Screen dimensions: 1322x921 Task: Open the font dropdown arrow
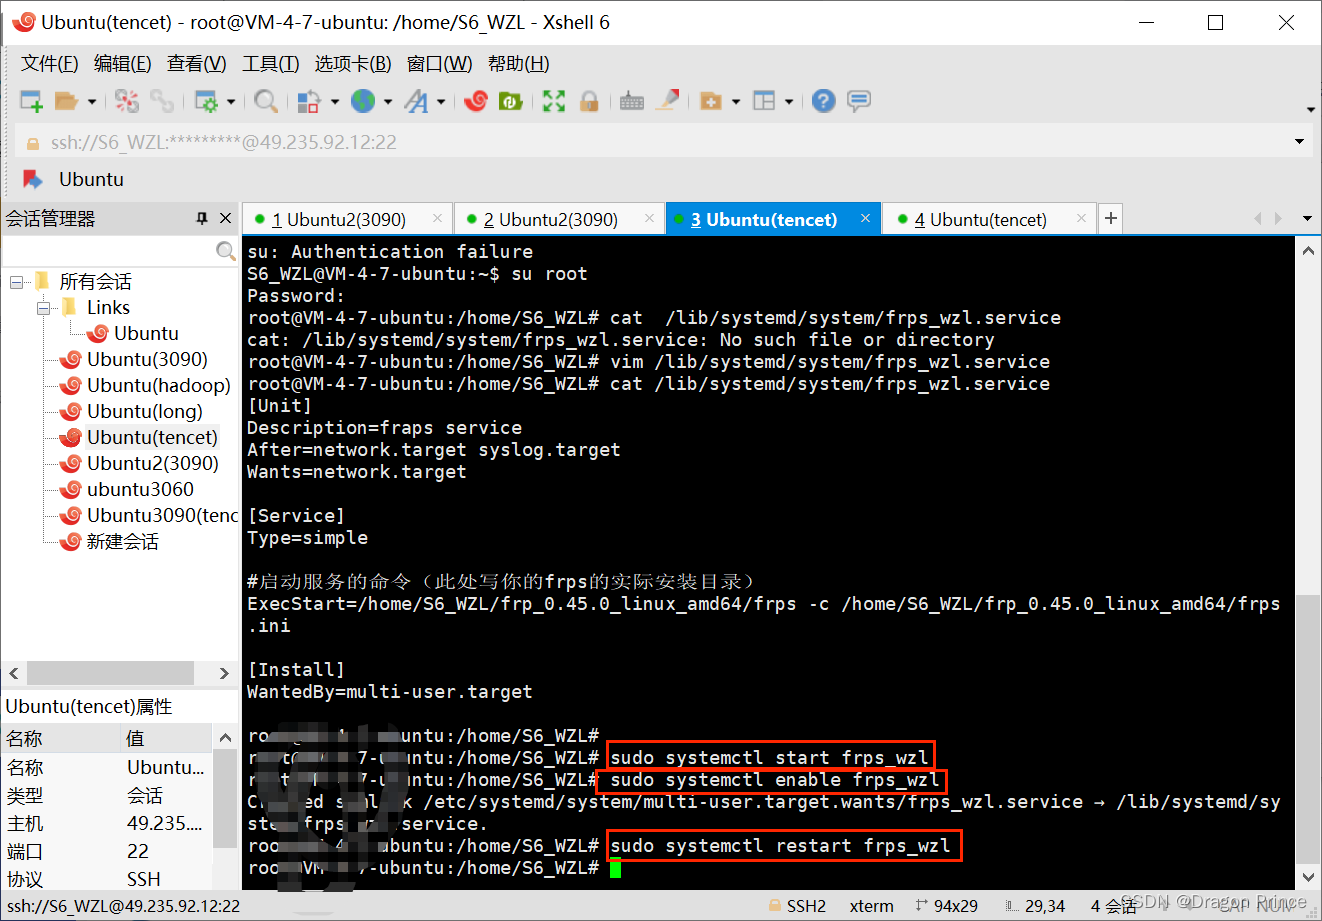click(x=441, y=101)
